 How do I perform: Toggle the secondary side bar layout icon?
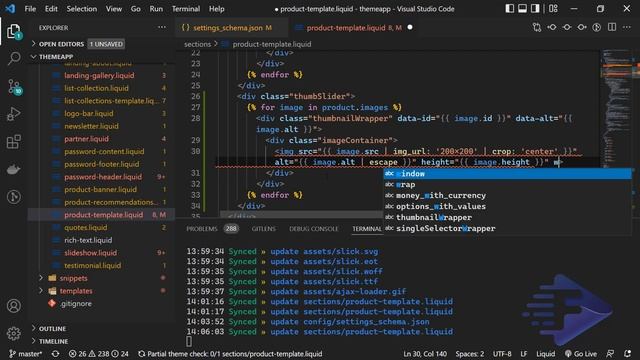pos(535,9)
